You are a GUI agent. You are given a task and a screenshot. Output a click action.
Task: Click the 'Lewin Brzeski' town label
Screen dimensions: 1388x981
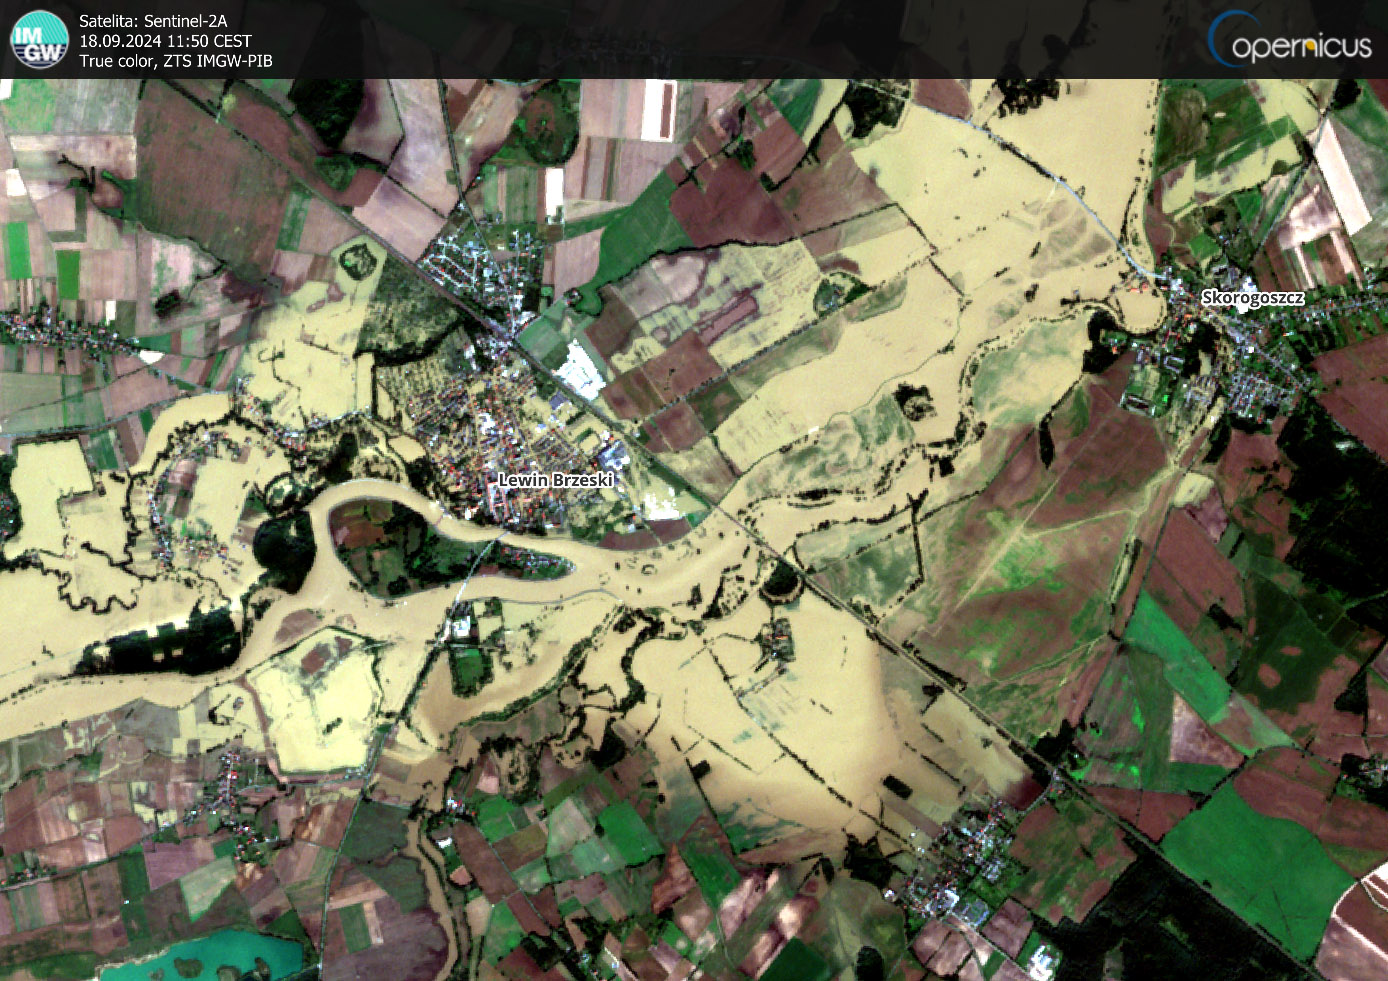[555, 480]
